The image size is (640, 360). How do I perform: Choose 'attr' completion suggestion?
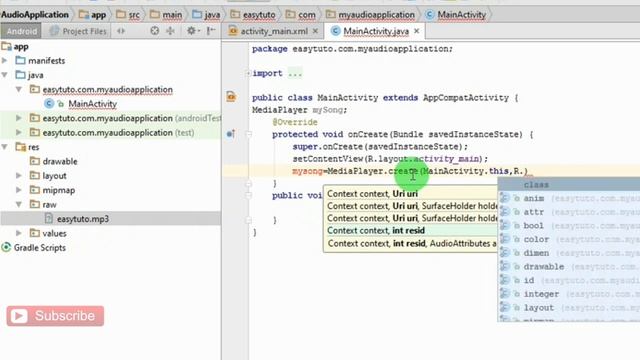click(x=569, y=212)
